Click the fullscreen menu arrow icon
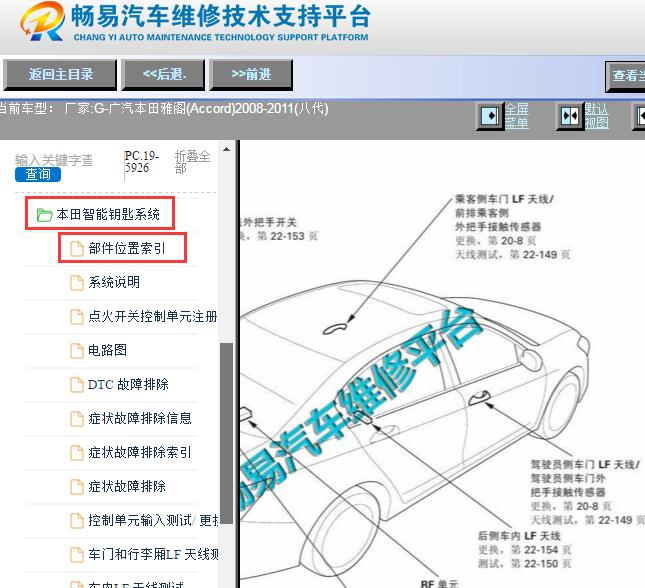 point(490,116)
